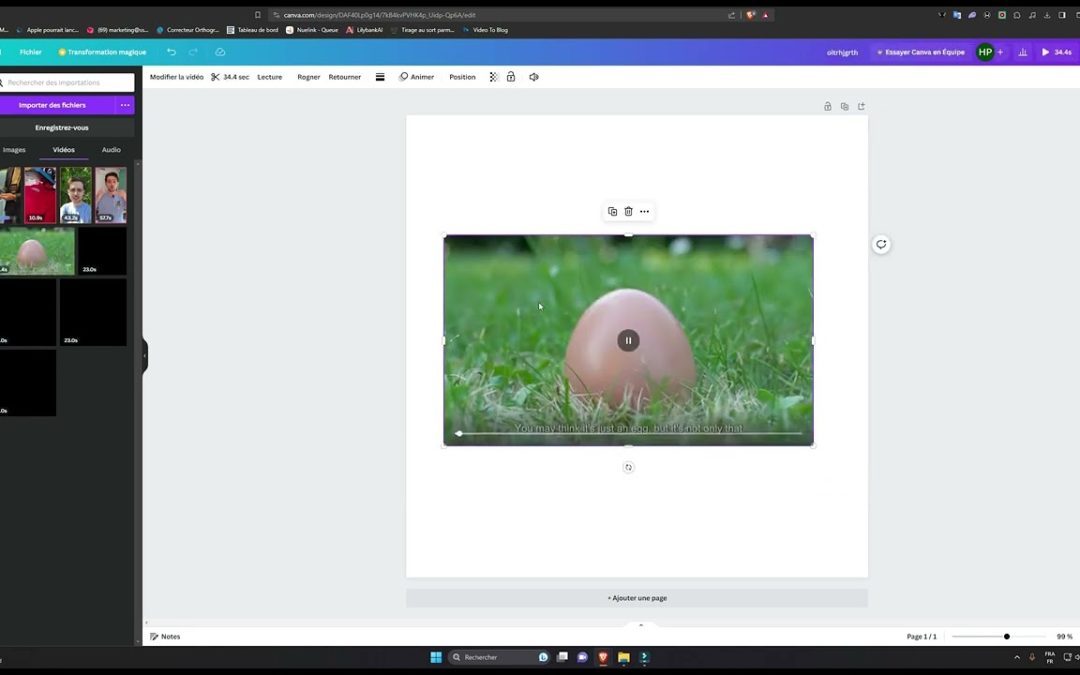Open the LilybankAI bookmark
The width and height of the screenshot is (1080, 675).
364,30
